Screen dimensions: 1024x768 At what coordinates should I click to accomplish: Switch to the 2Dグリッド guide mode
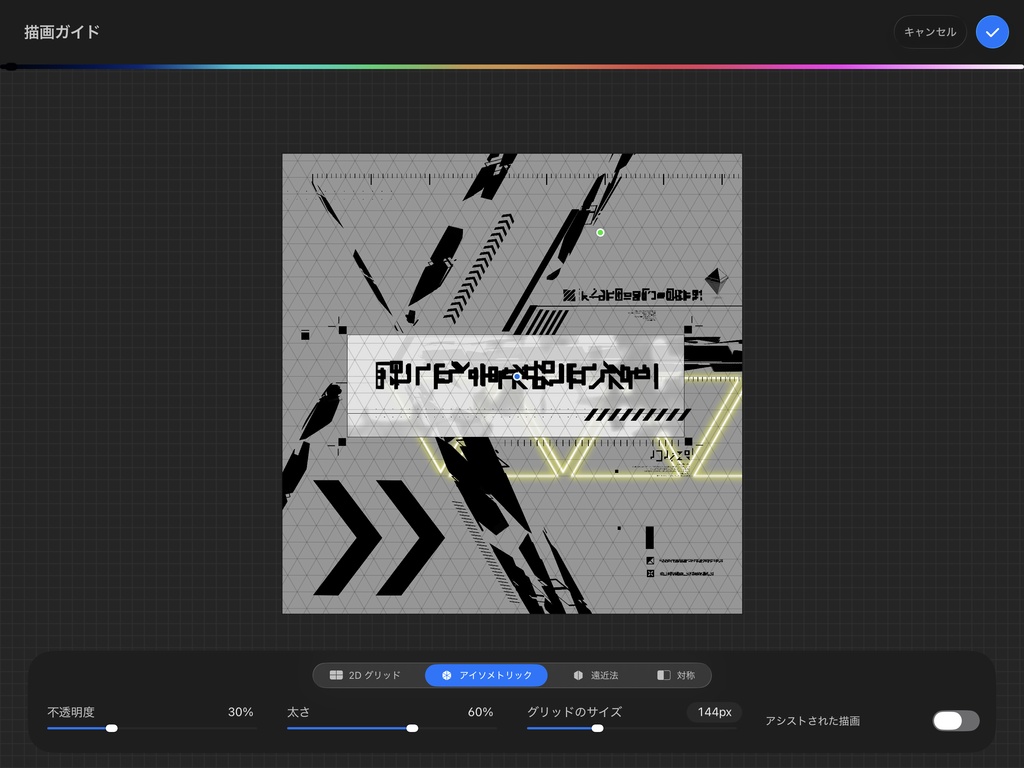coord(365,675)
